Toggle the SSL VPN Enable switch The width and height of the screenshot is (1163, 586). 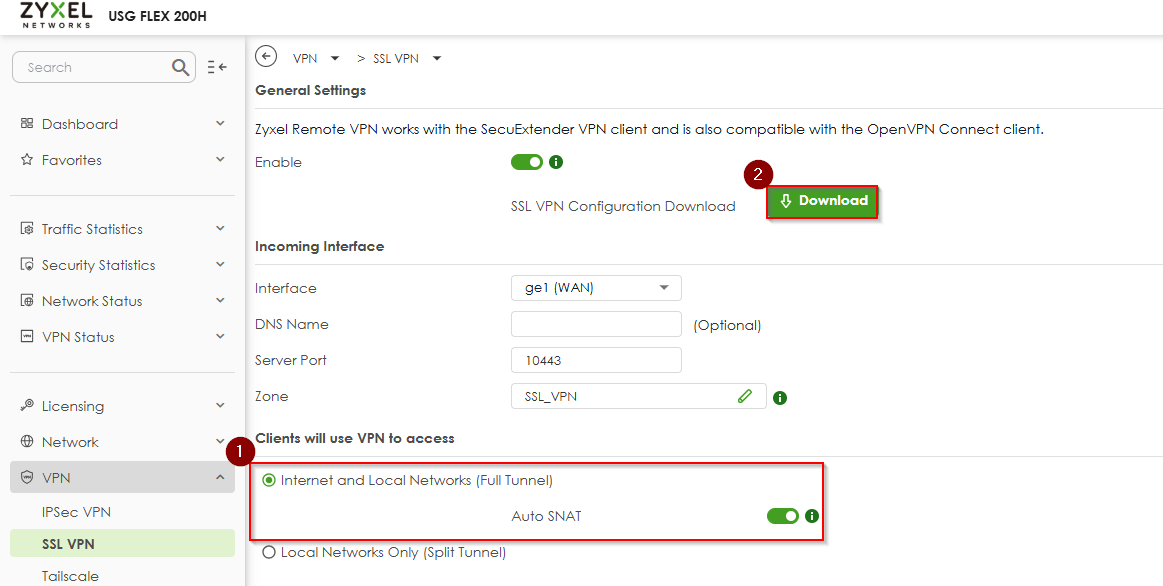point(527,162)
